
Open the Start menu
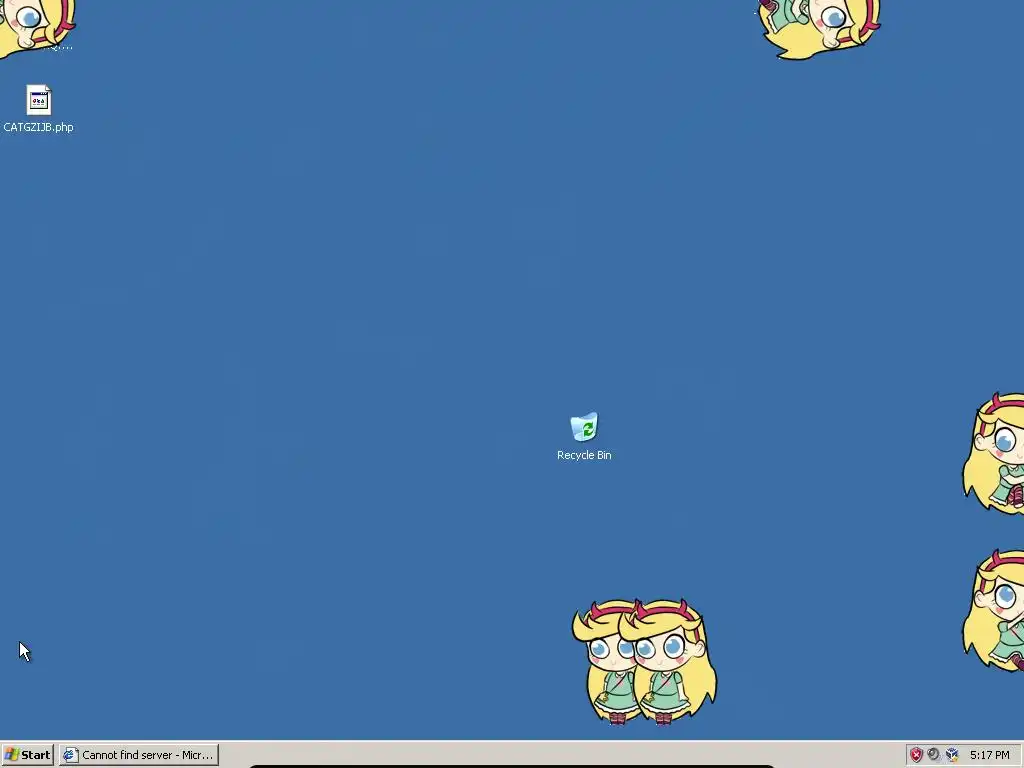point(27,755)
